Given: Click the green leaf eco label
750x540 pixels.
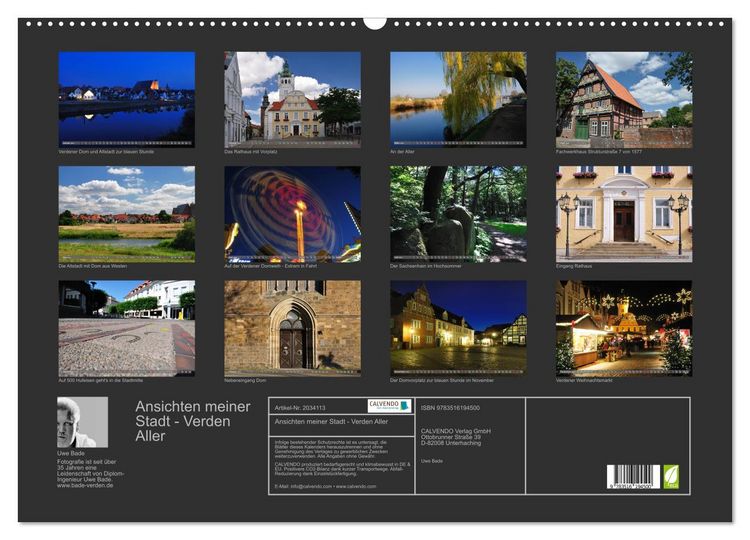Looking at the screenshot, I should click(x=671, y=476).
